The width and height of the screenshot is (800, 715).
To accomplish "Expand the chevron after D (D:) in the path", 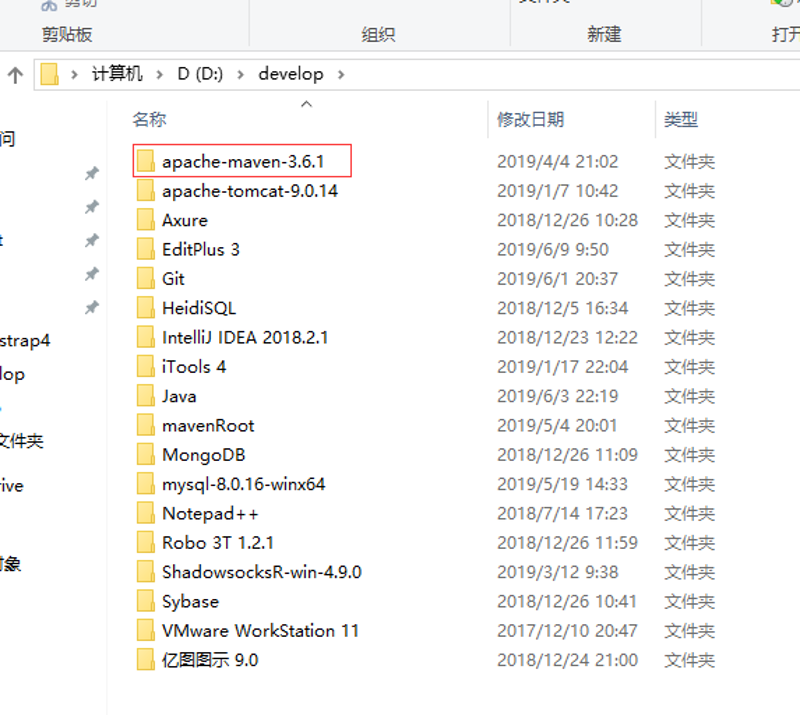I will 240,75.
